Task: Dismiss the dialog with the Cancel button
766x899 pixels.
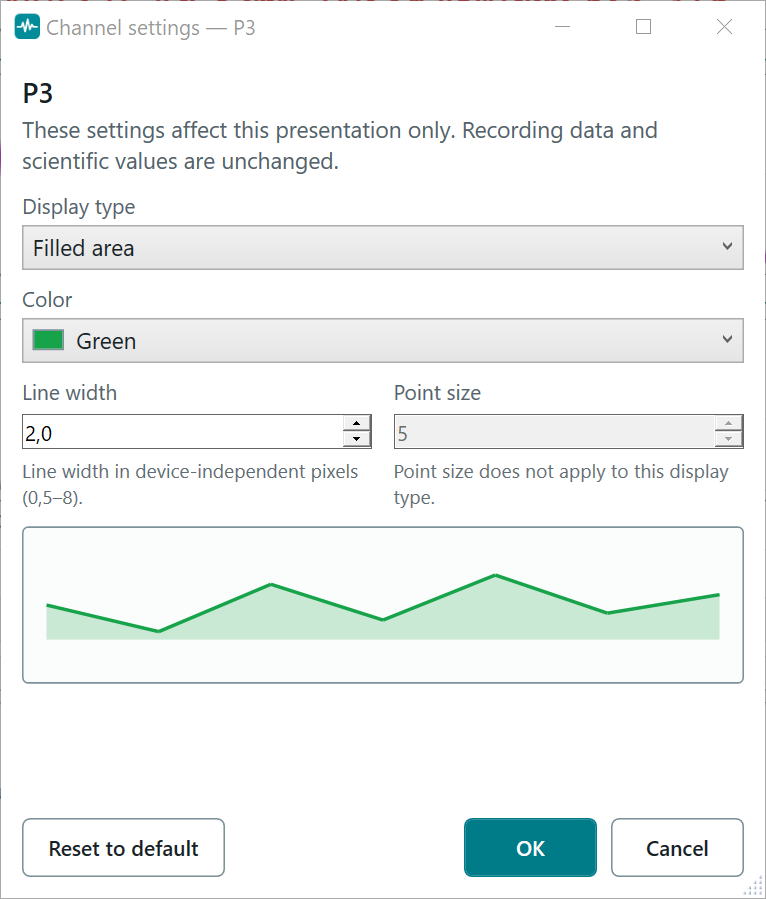Action: pyautogui.click(x=677, y=847)
